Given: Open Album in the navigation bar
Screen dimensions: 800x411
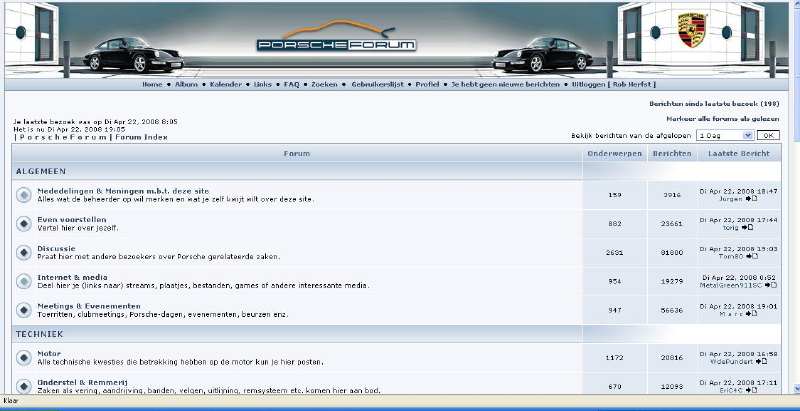Looking at the screenshot, I should click(x=186, y=85).
